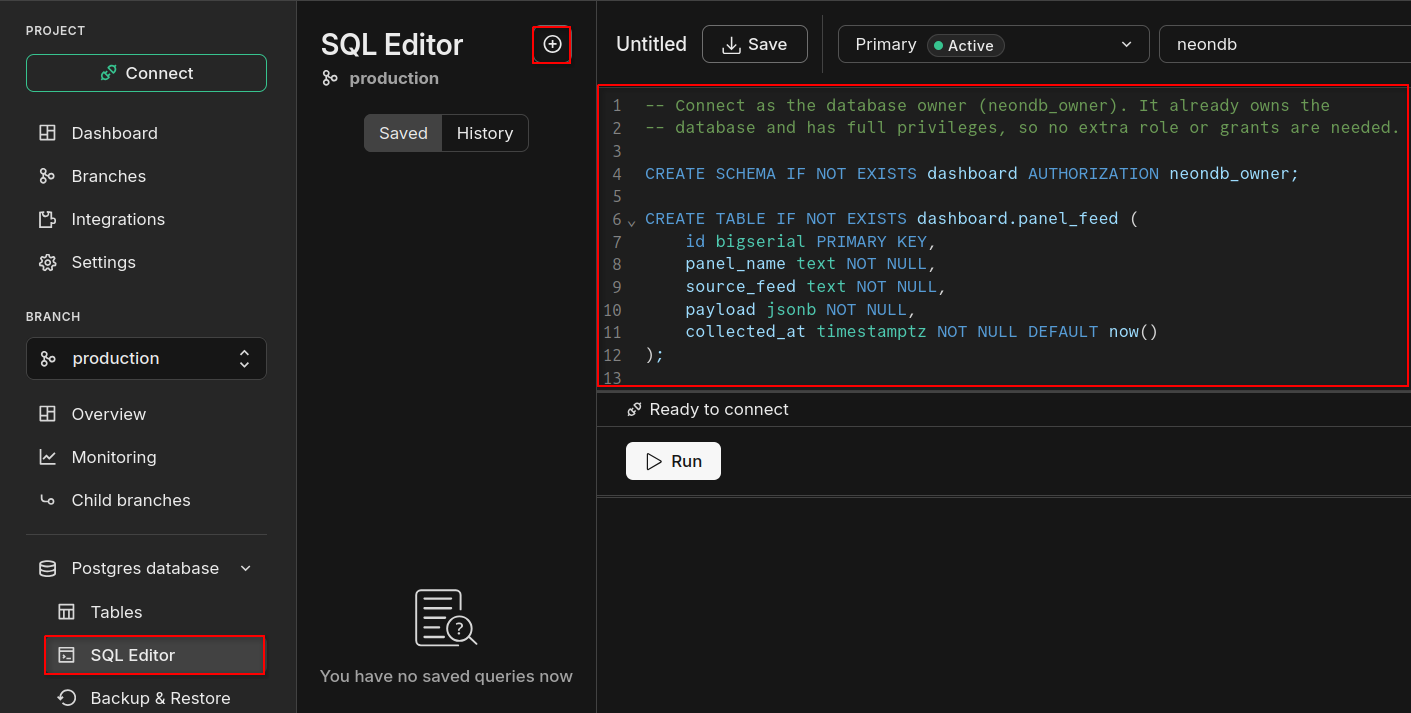This screenshot has width=1411, height=713.
Task: Click the Ready to connect status text
Action: 719,409
